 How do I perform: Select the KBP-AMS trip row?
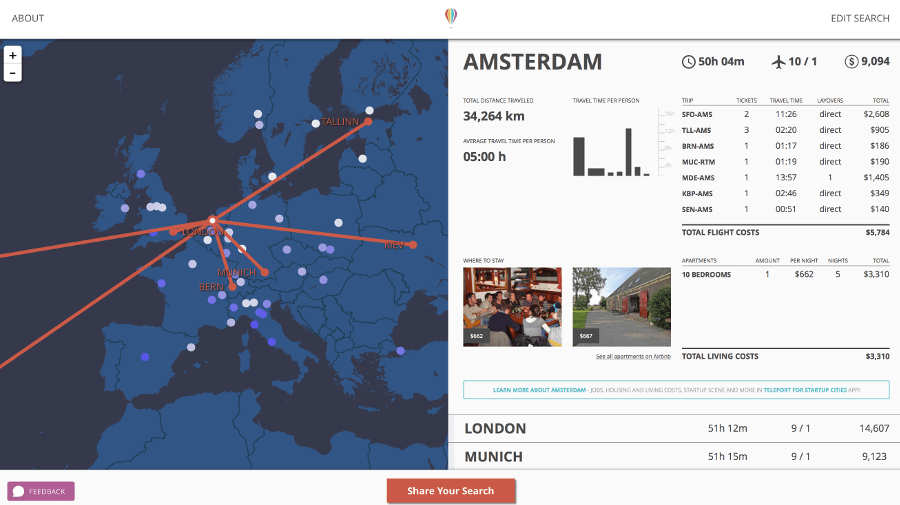785,193
